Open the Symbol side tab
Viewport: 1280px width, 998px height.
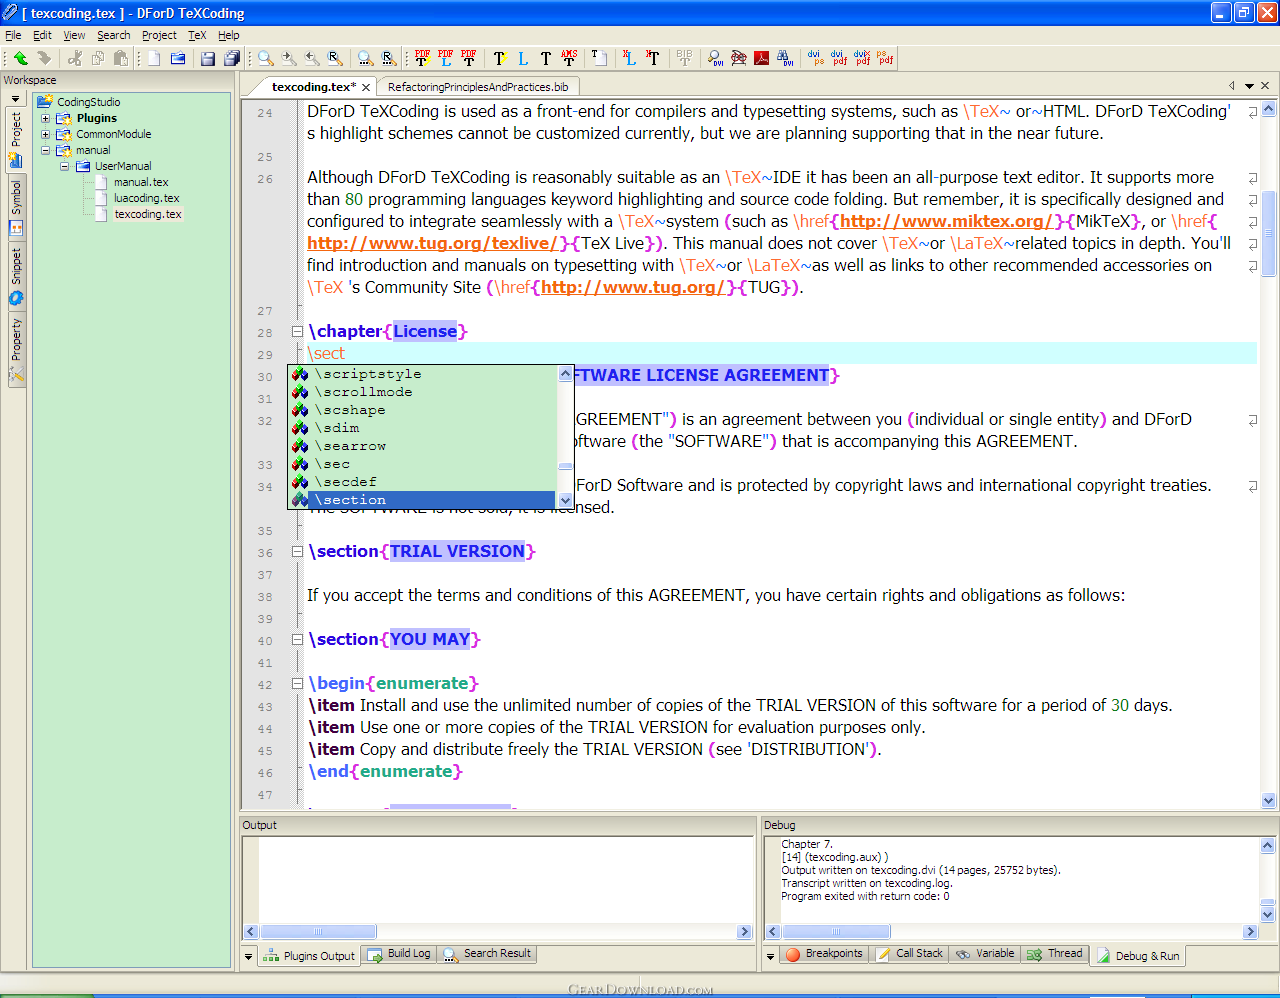(16, 207)
